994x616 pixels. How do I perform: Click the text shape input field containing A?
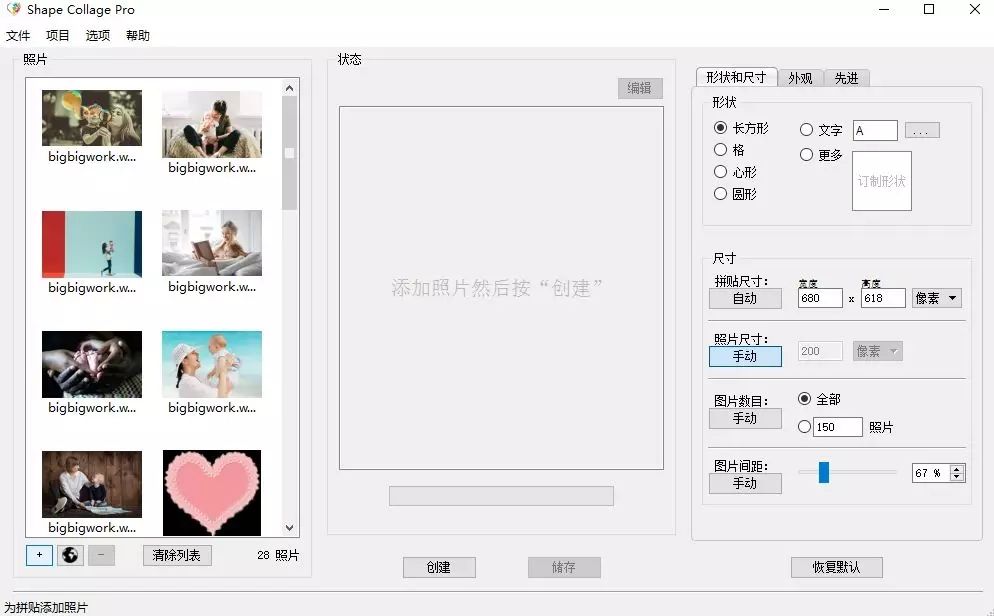(875, 131)
